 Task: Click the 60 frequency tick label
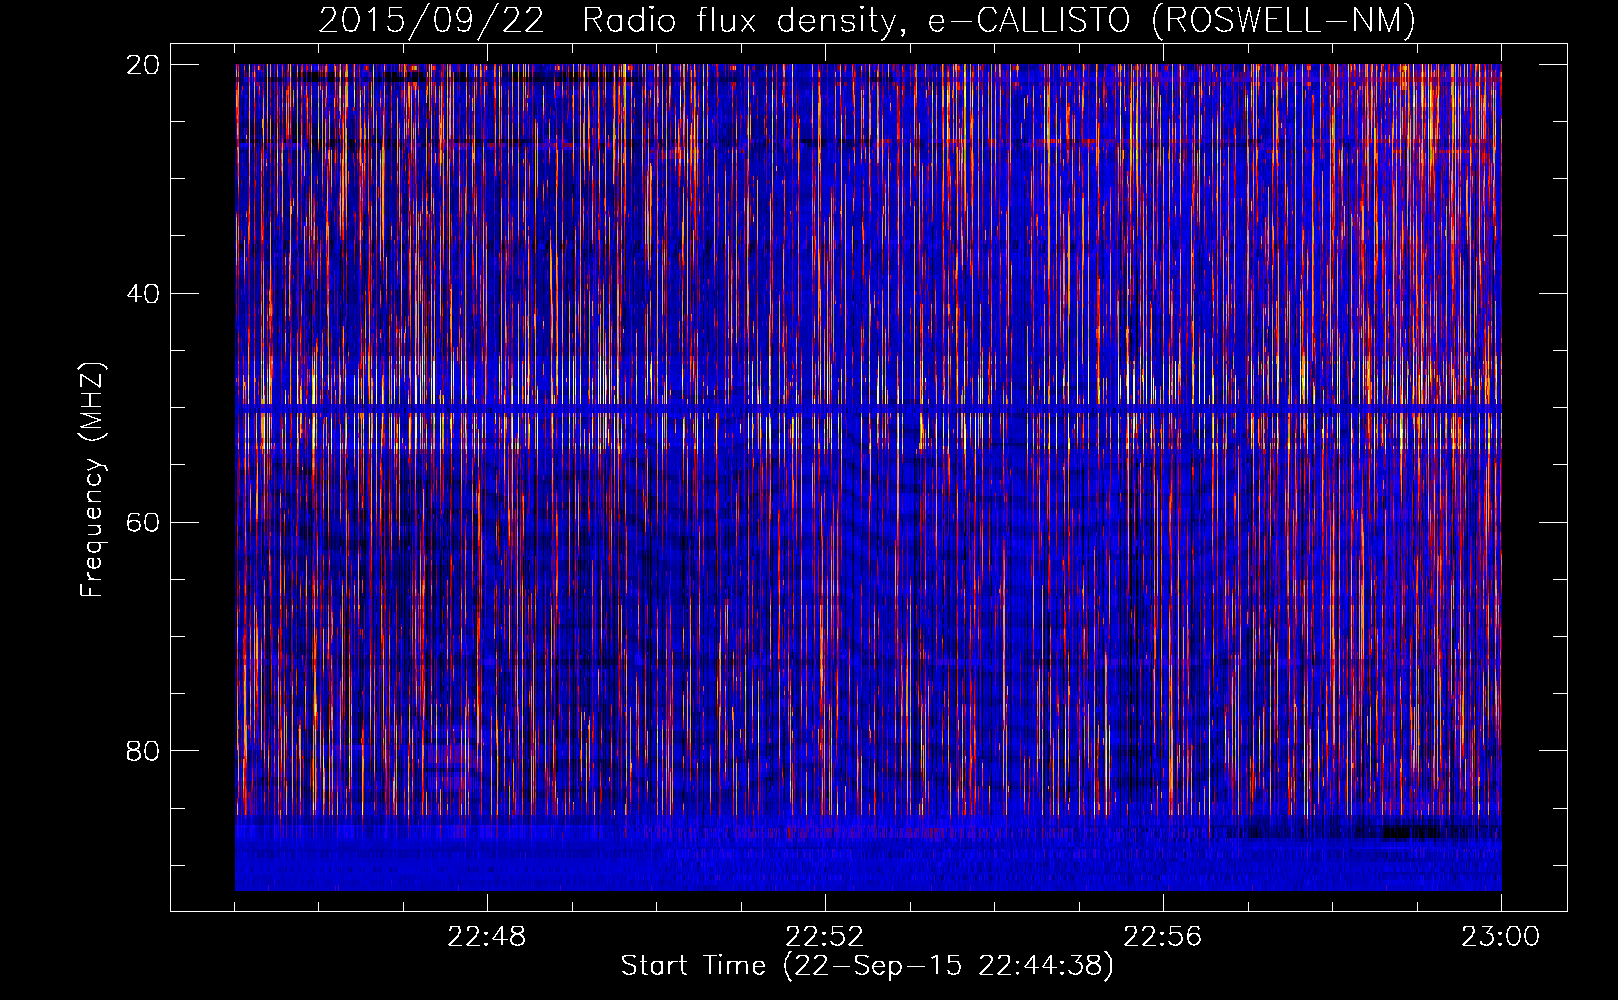pos(143,522)
